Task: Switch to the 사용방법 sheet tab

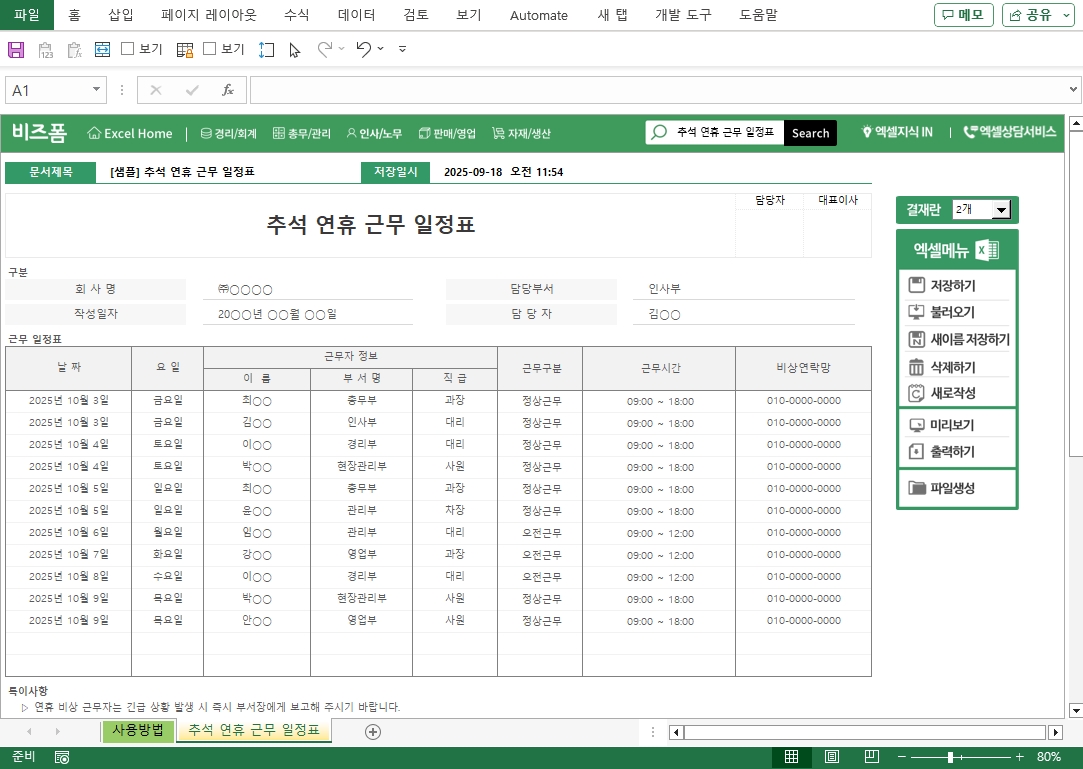Action: click(x=138, y=730)
